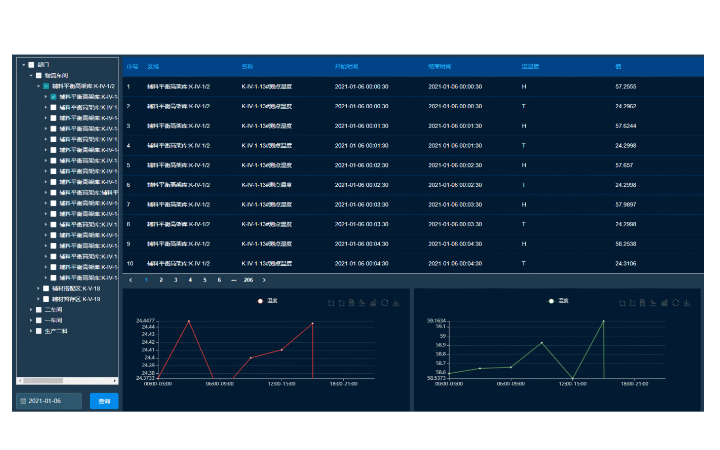Expand the checked first child under K-IV-1/2

46,97
